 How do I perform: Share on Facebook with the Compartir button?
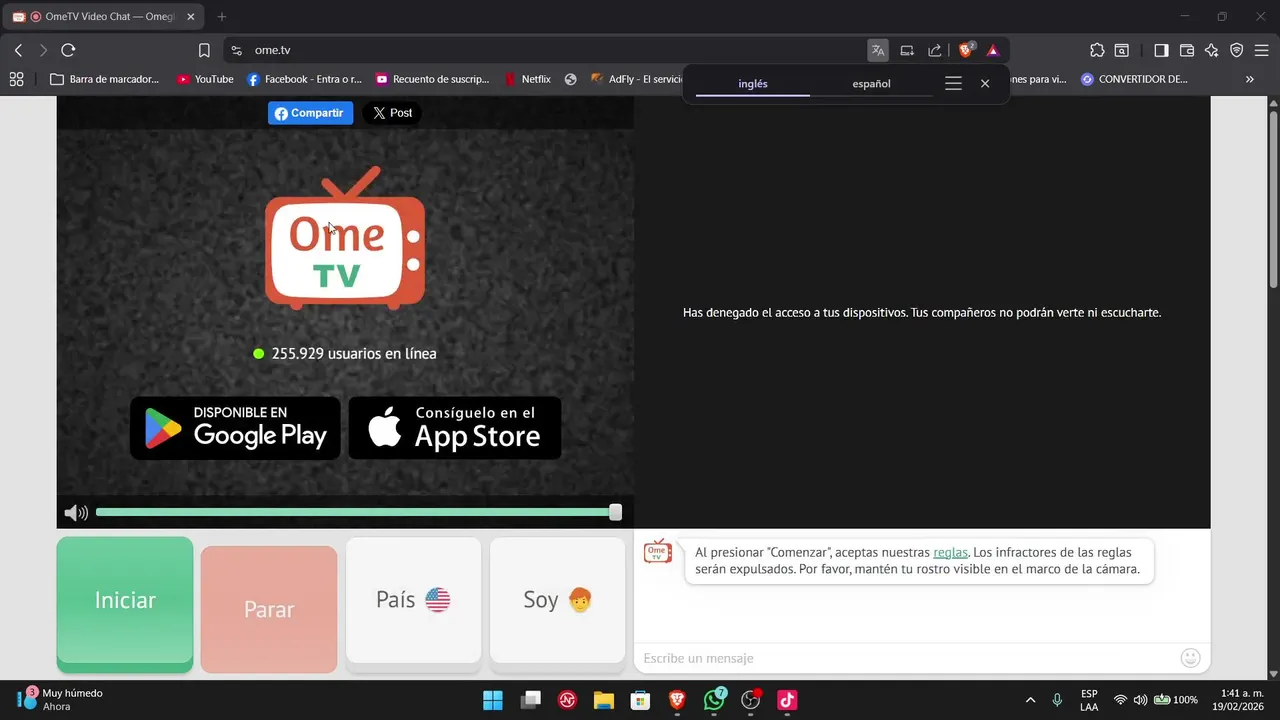coord(310,113)
